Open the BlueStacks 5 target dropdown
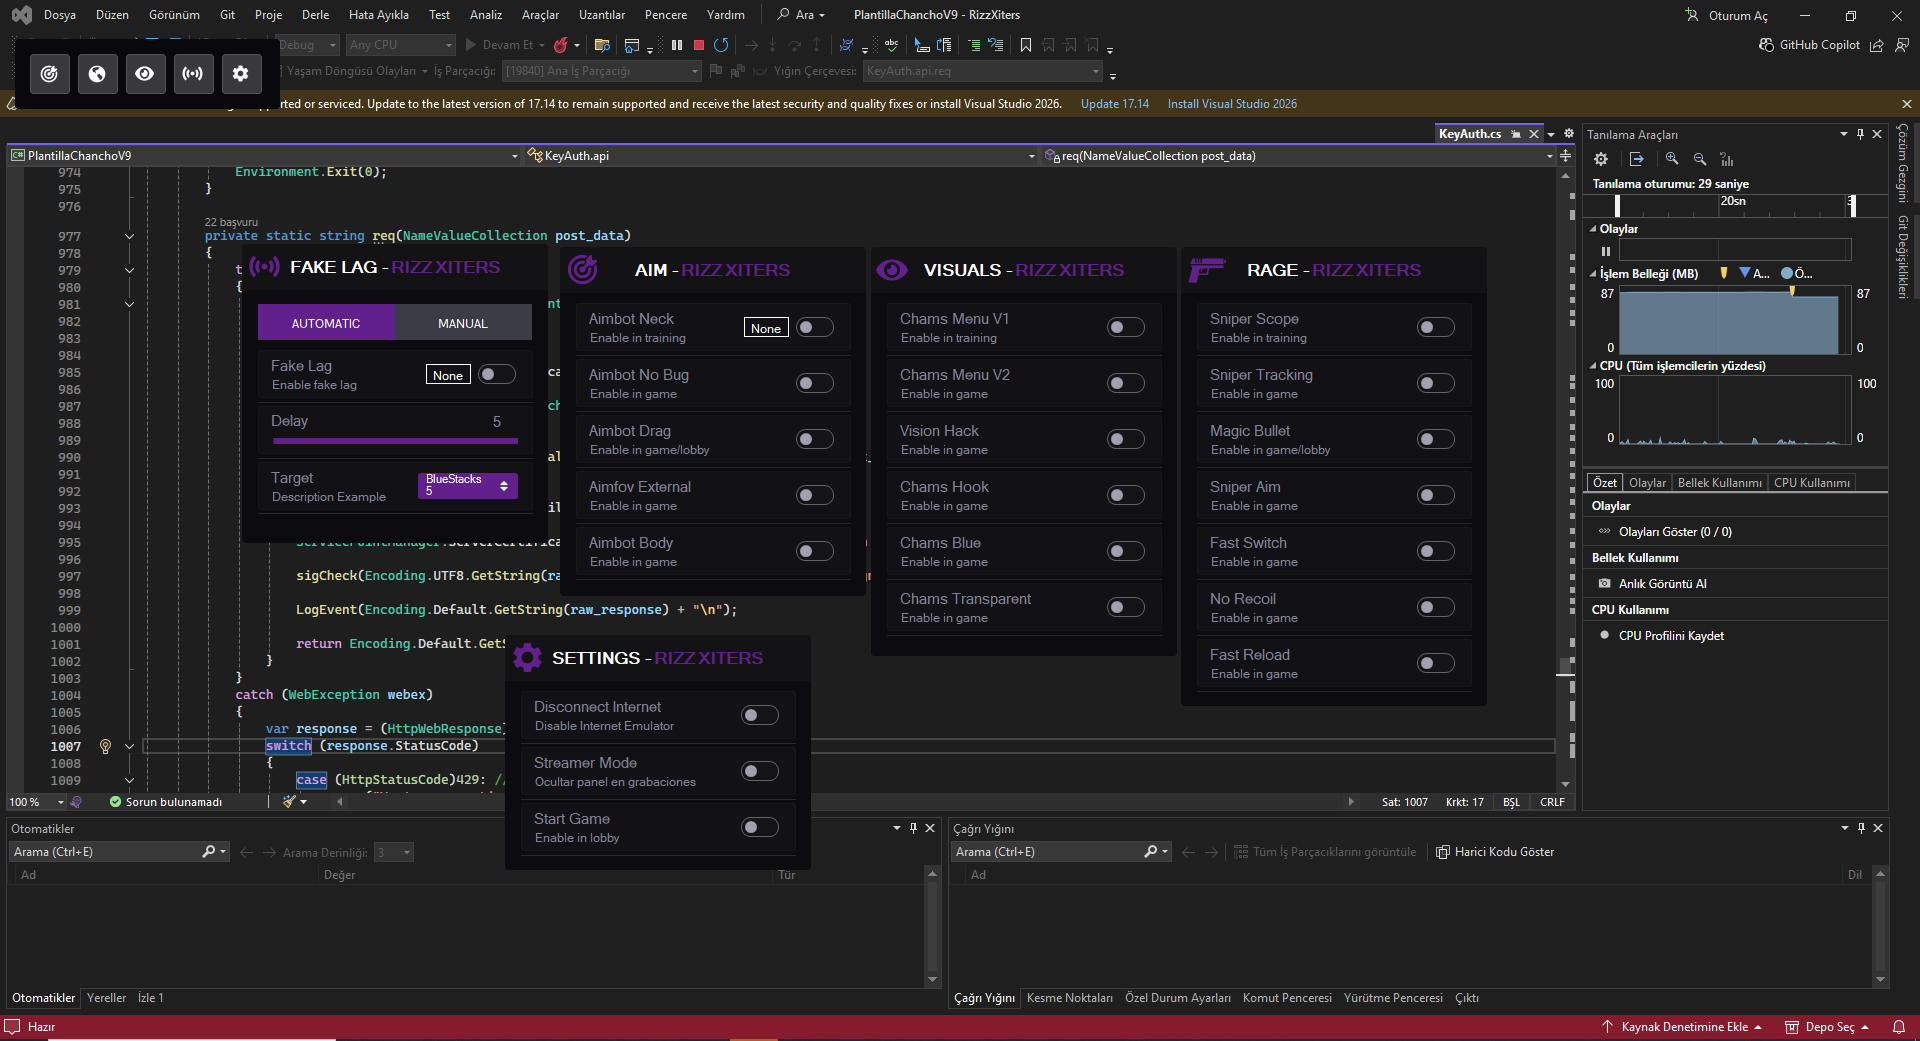 467,485
